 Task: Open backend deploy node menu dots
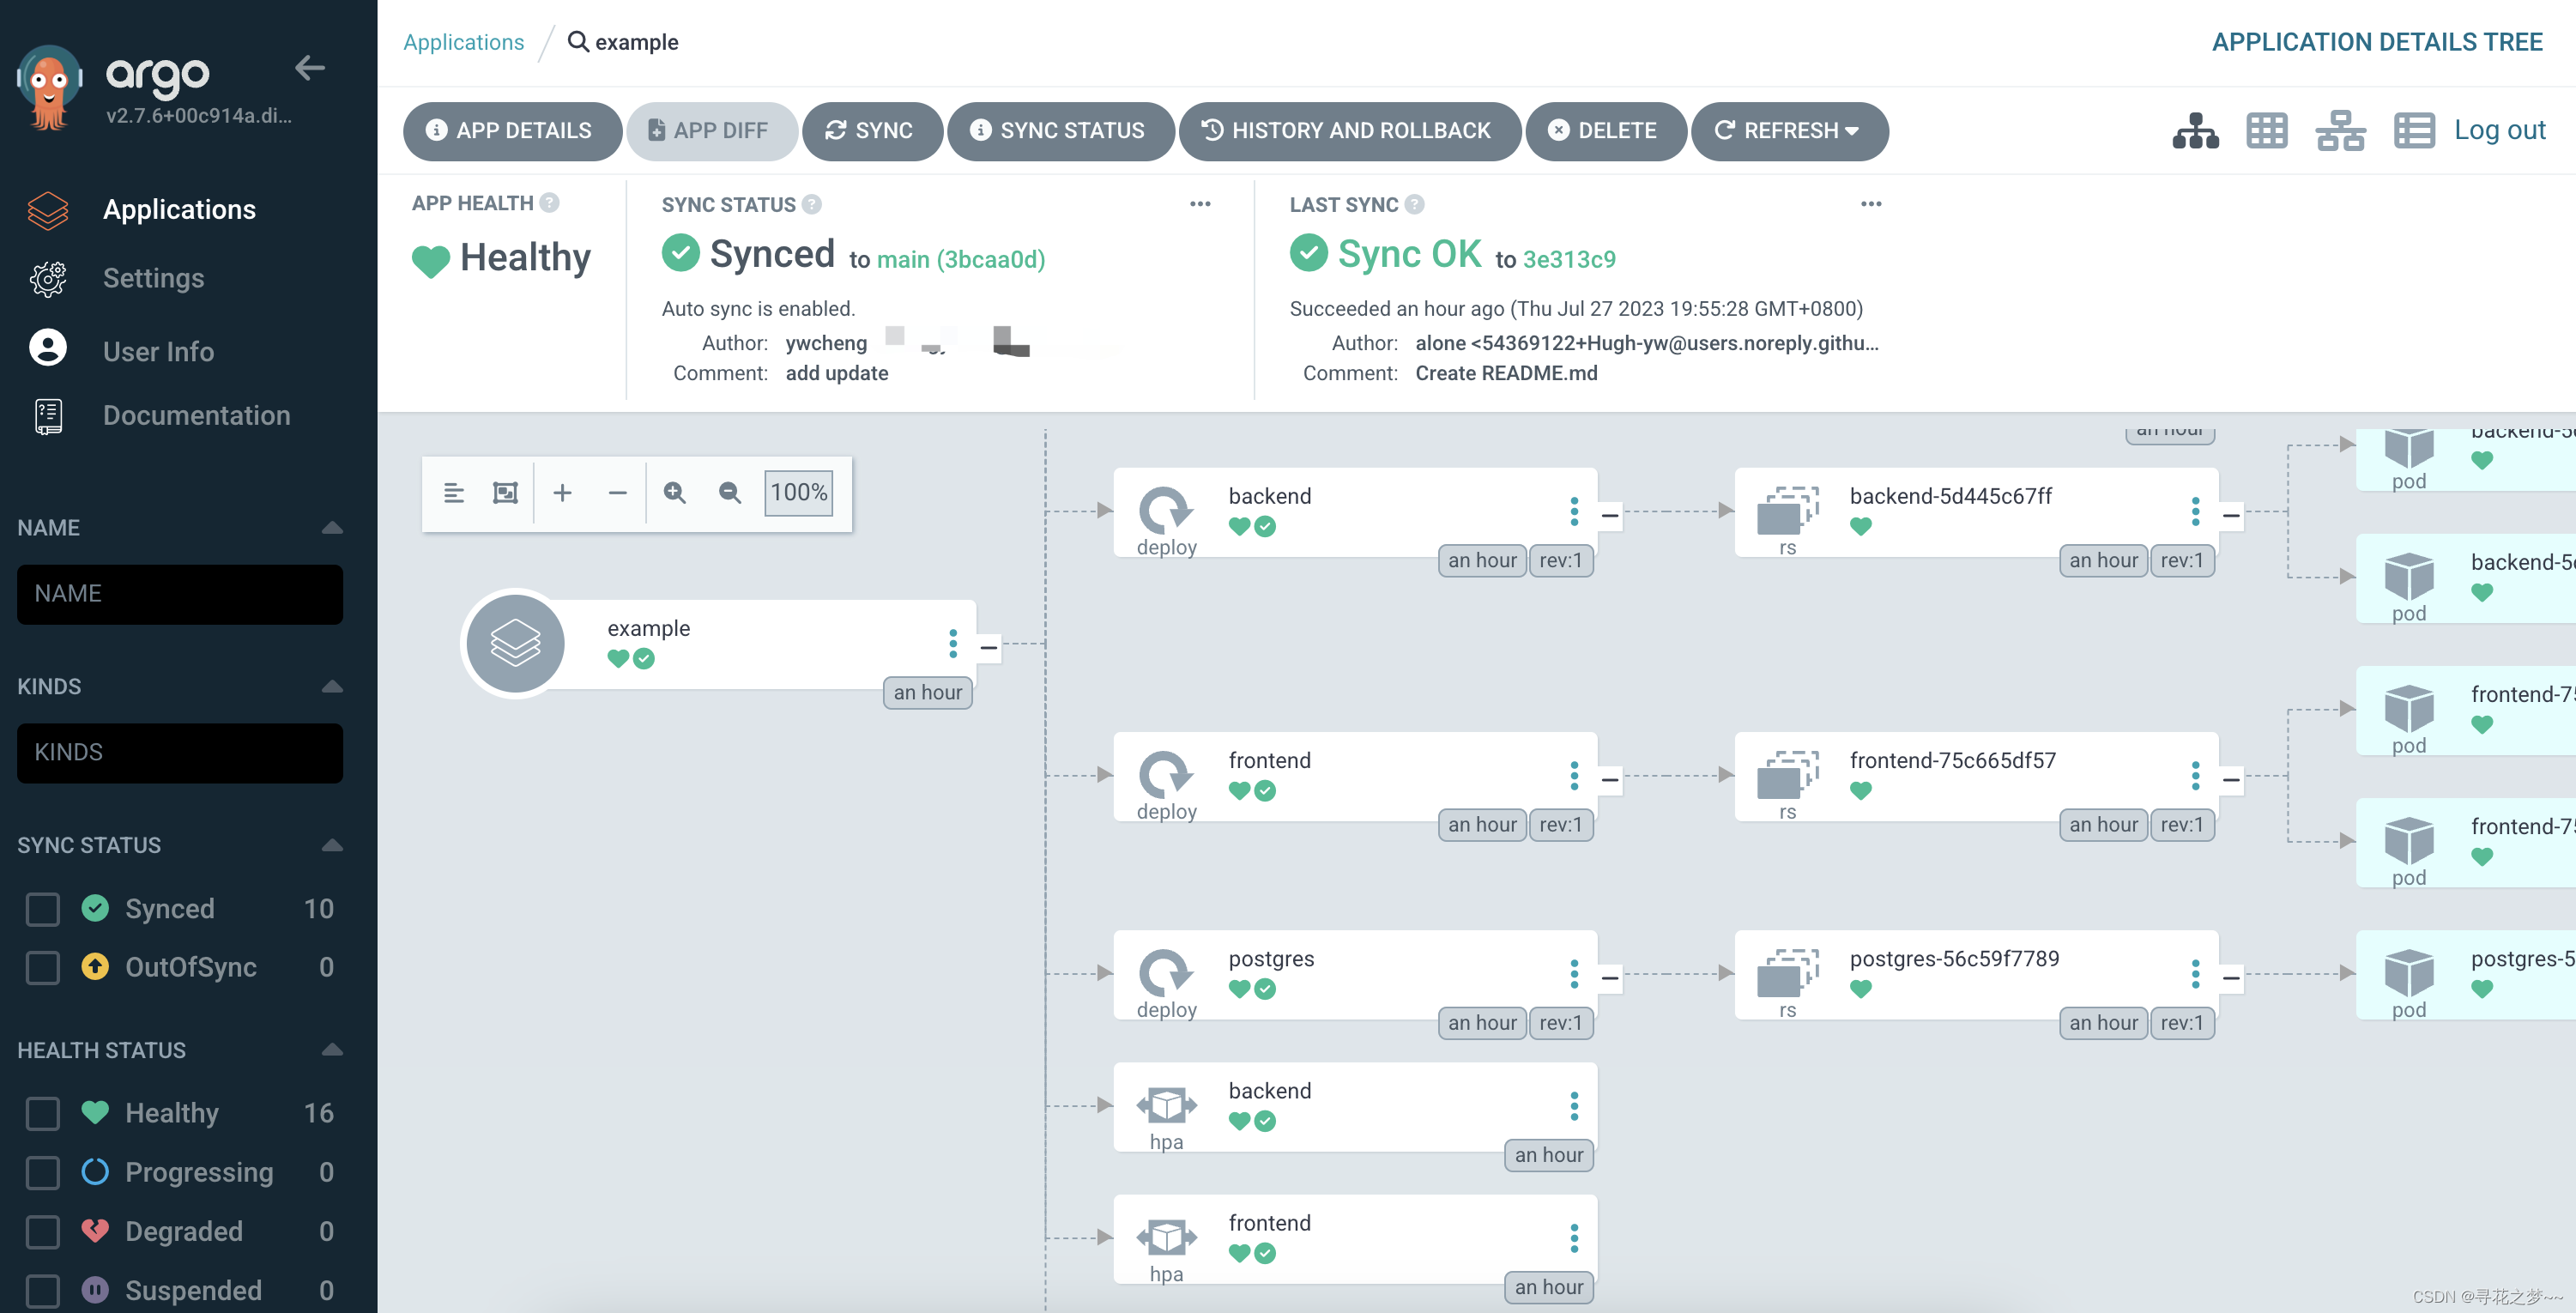[x=1574, y=512]
